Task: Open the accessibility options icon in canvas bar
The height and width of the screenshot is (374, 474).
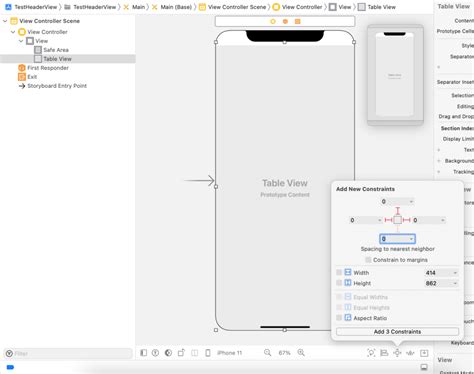Action: [x=155, y=353]
